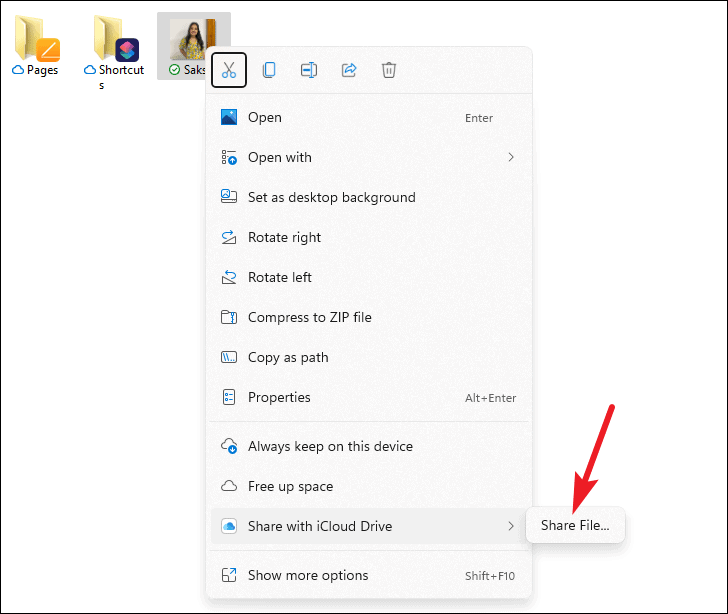
Task: Select Copy as path entry
Action: click(369, 357)
